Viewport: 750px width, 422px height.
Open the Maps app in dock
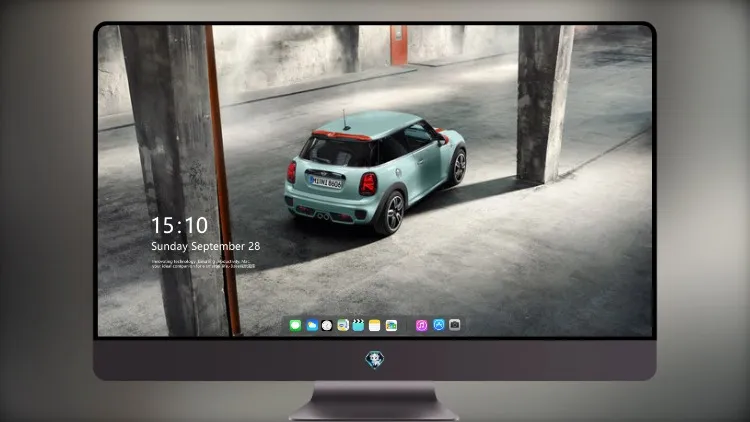coord(343,325)
